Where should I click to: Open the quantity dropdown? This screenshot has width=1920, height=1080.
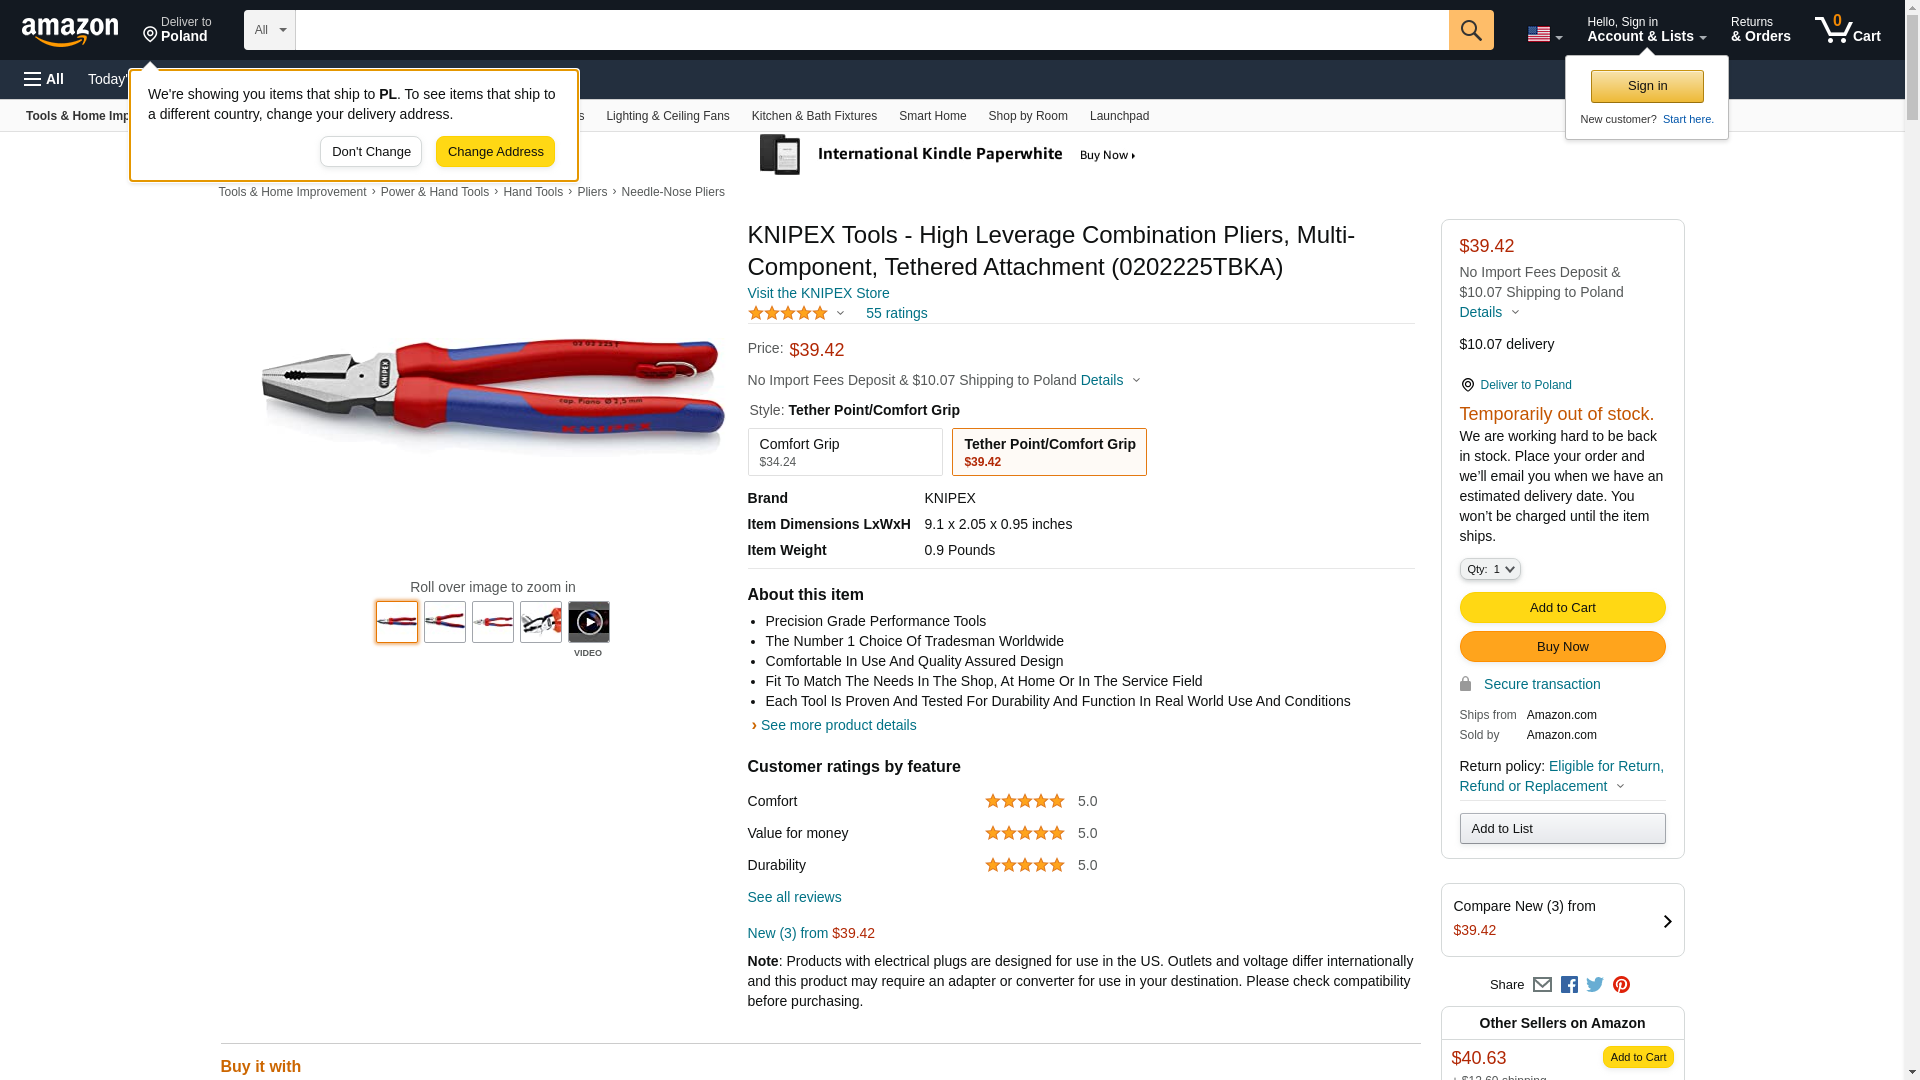click(x=1489, y=569)
